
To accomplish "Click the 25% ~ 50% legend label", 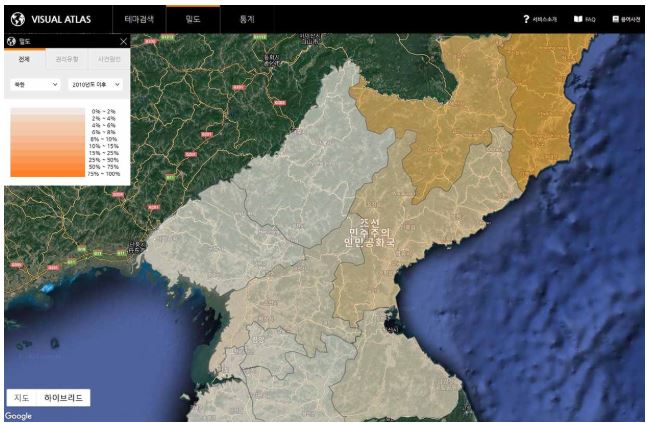I will tap(104, 160).
